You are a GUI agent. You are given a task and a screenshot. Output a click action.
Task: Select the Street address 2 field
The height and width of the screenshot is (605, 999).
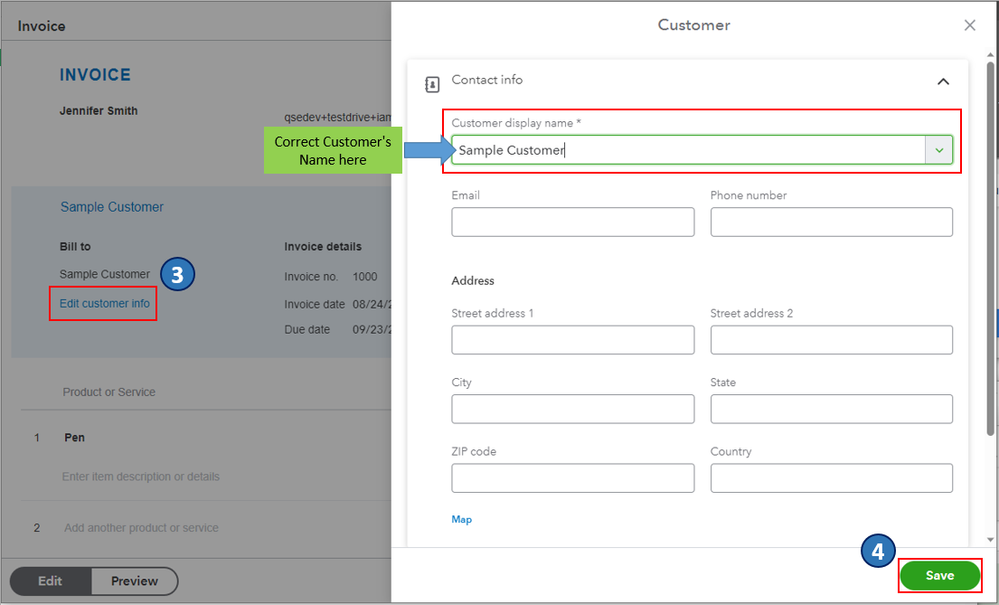point(831,340)
